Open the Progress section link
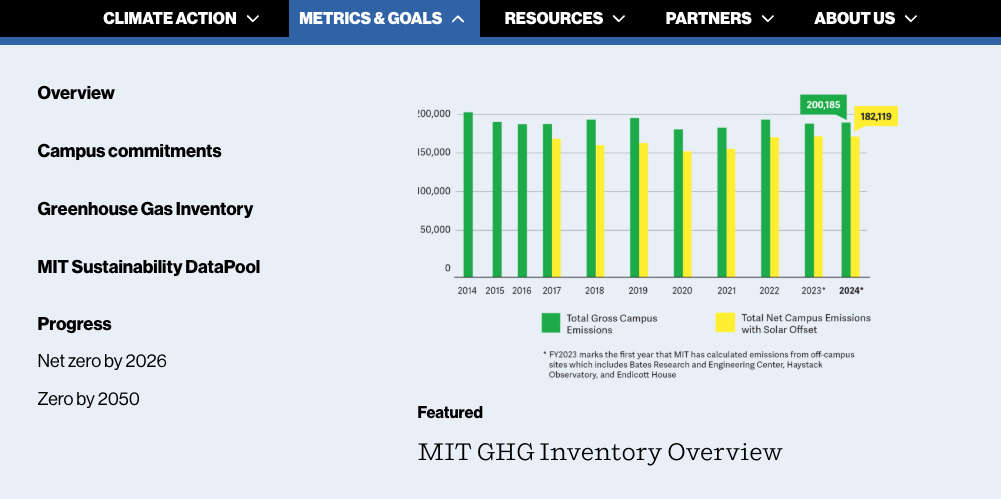Image resolution: width=1001 pixels, height=499 pixels. tap(74, 324)
